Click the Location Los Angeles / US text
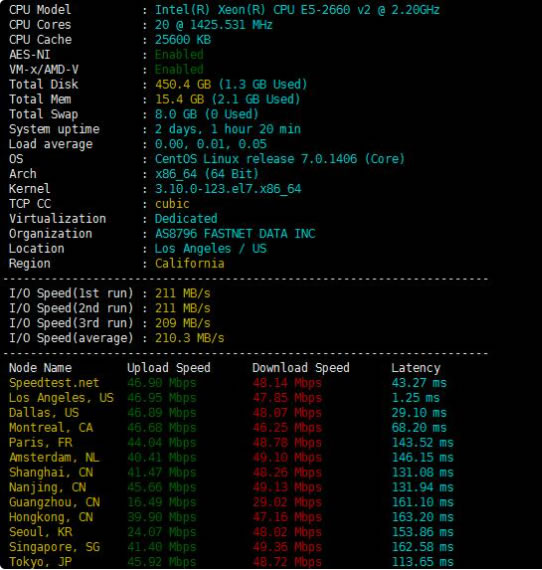The width and height of the screenshot is (542, 570). [x=210, y=249]
